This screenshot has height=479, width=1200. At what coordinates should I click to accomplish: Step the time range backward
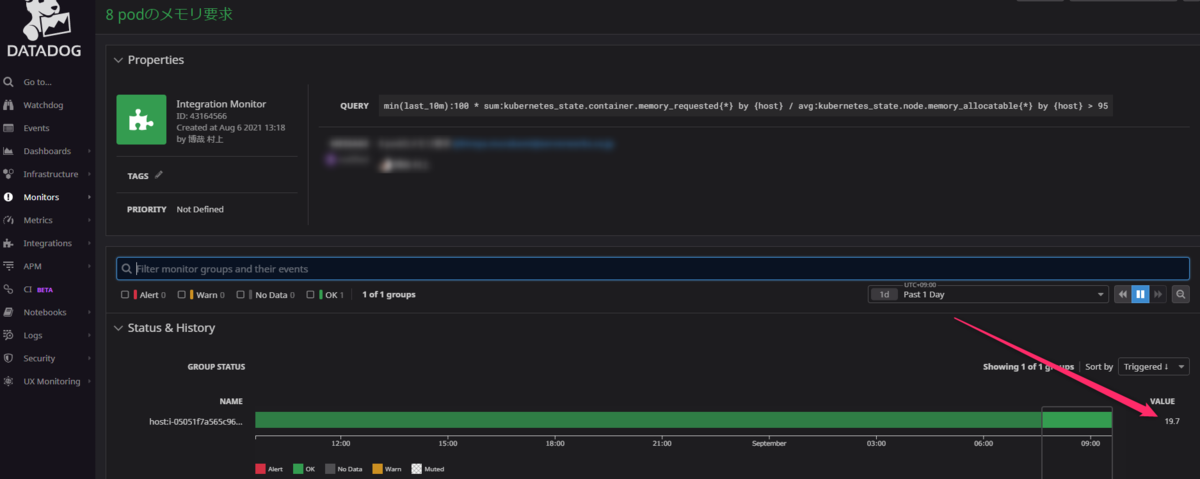click(x=1123, y=294)
